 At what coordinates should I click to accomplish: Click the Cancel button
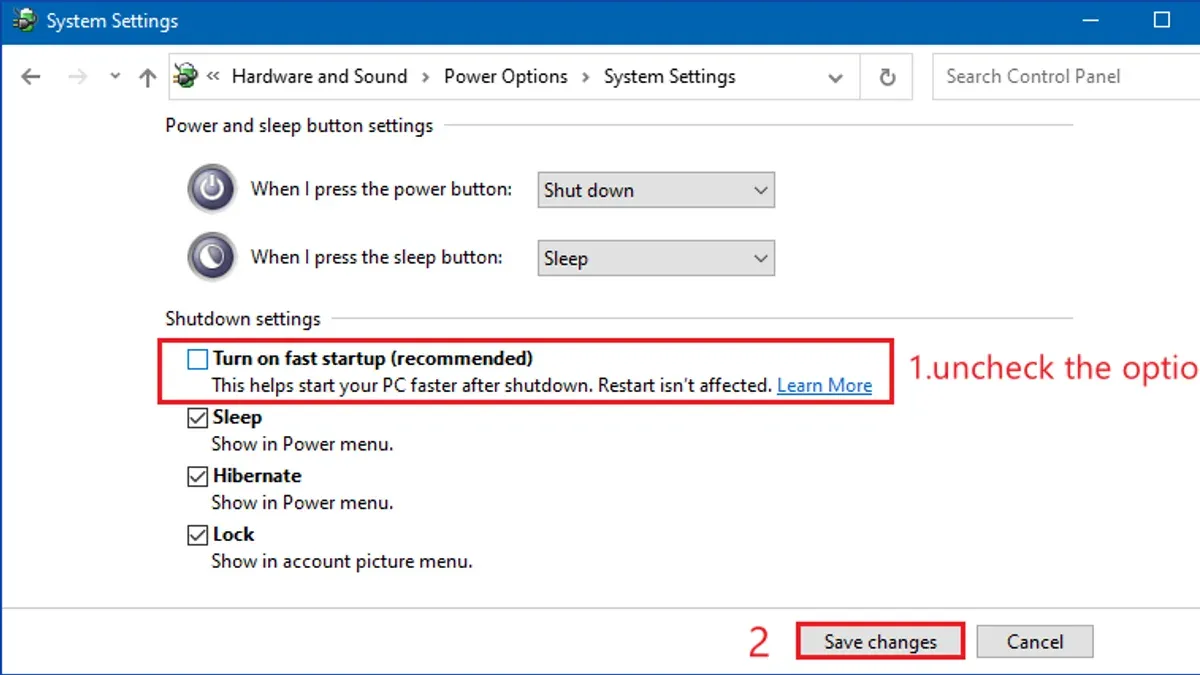coord(1035,642)
